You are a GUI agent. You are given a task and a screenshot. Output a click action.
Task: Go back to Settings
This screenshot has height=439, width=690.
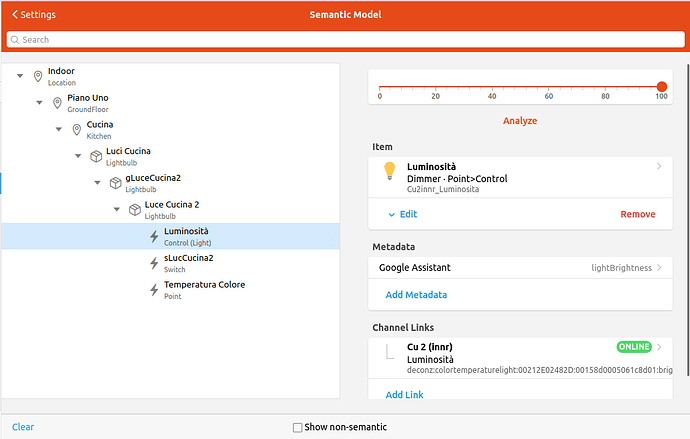pos(34,15)
